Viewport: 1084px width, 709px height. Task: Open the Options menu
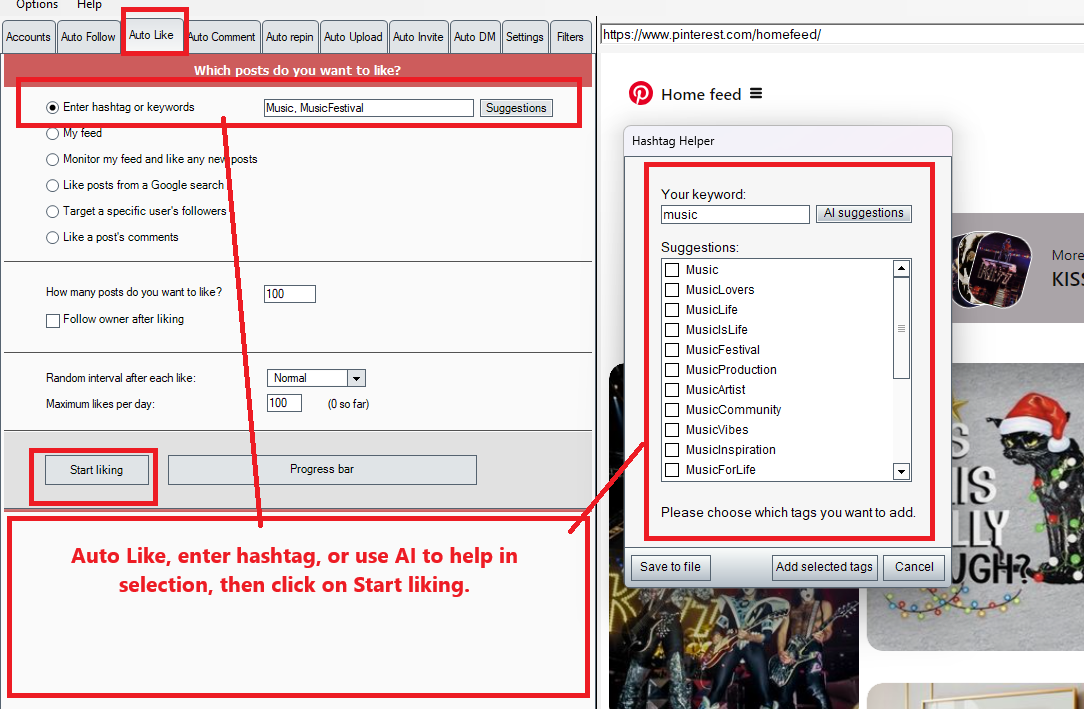click(x=36, y=5)
